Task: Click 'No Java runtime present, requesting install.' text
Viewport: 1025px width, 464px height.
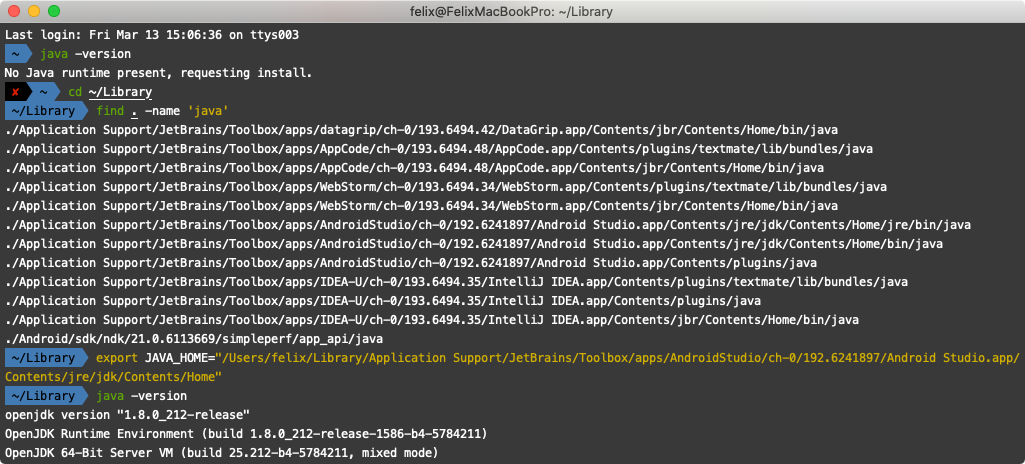Action: coord(158,73)
